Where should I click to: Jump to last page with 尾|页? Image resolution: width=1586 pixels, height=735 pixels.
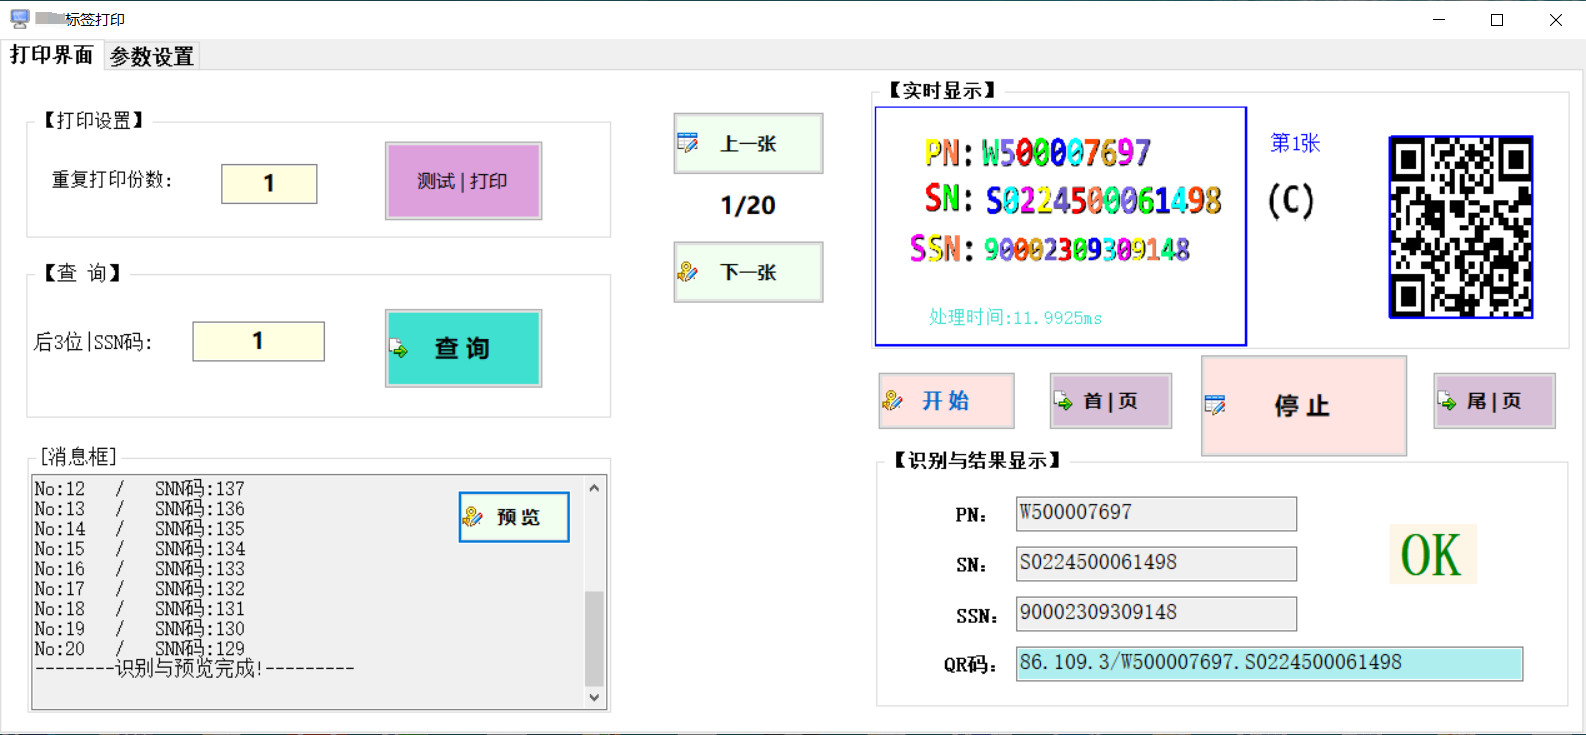click(1494, 401)
